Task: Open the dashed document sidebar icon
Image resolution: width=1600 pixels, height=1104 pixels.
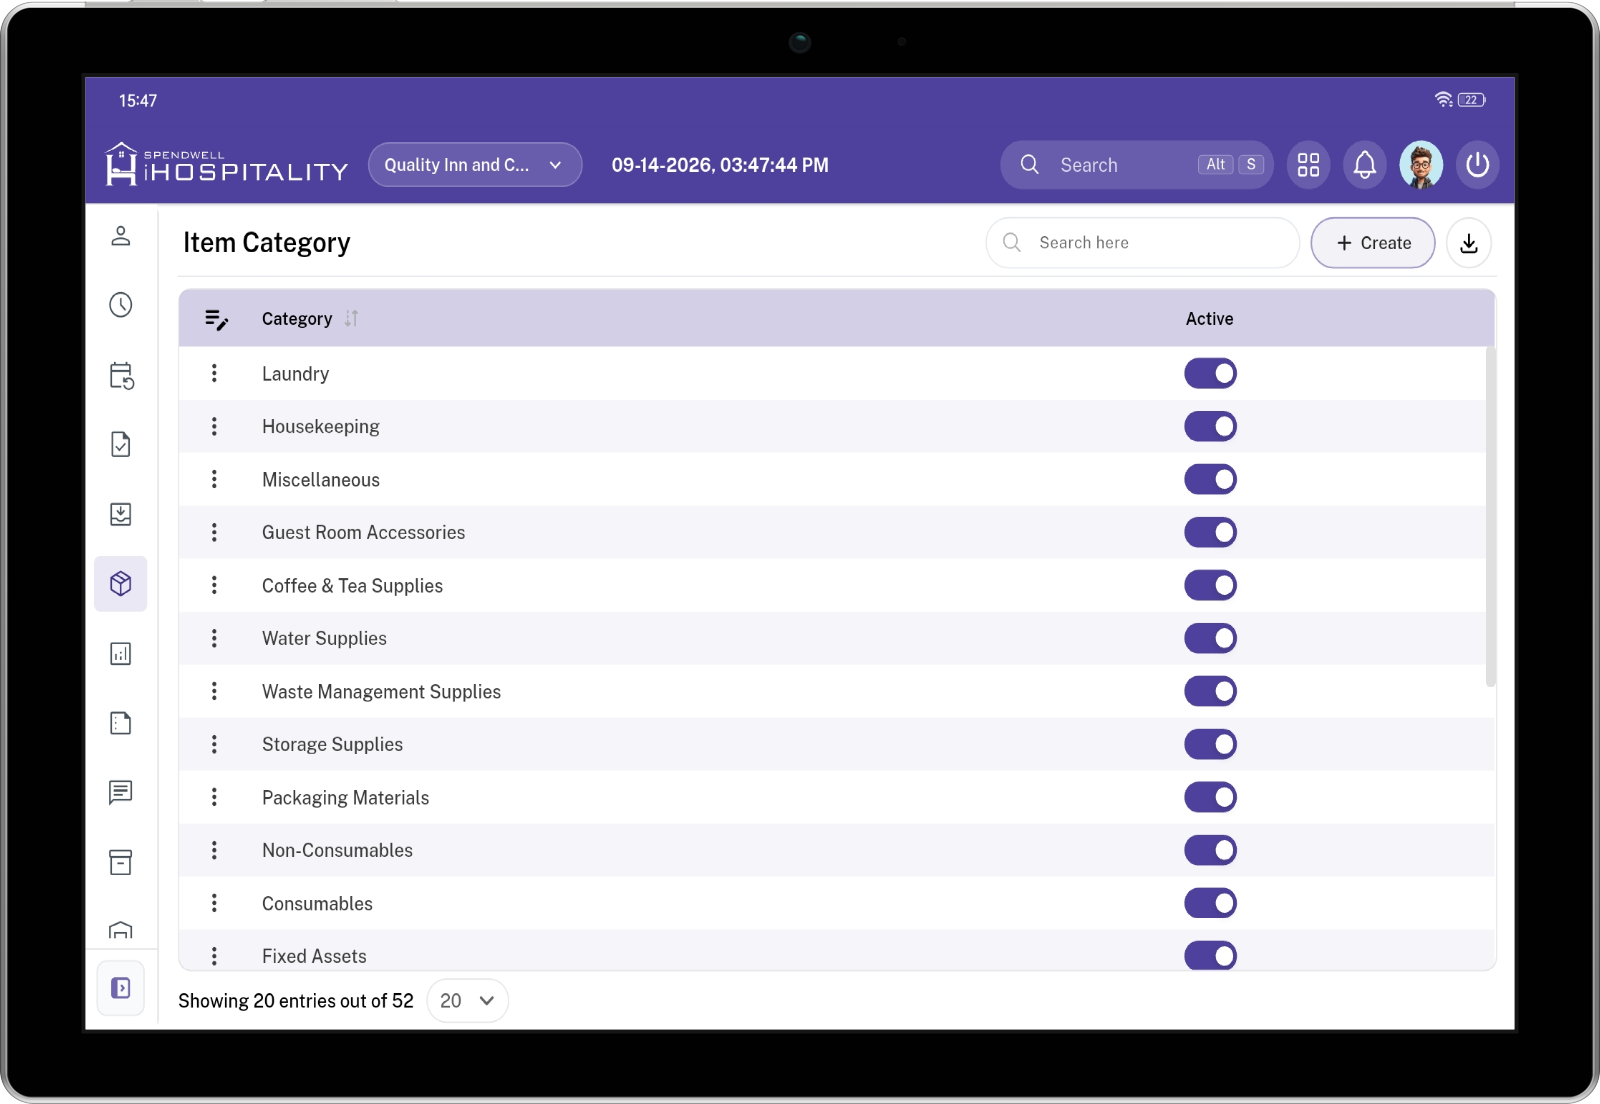Action: pos(121,723)
